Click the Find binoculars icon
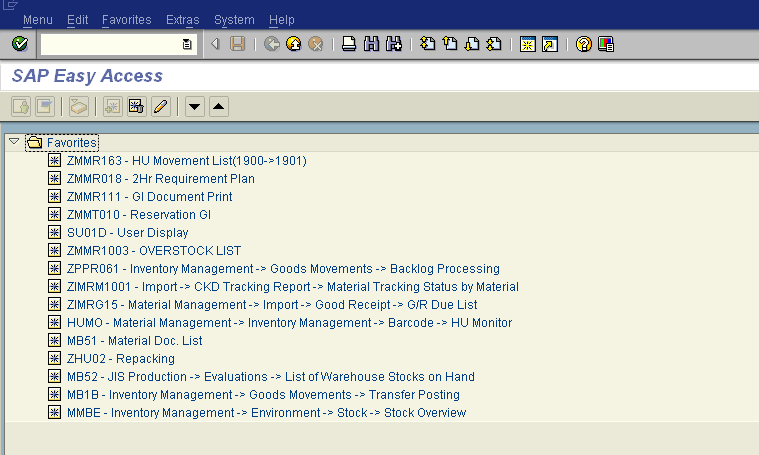The height and width of the screenshot is (455, 759). (371, 44)
